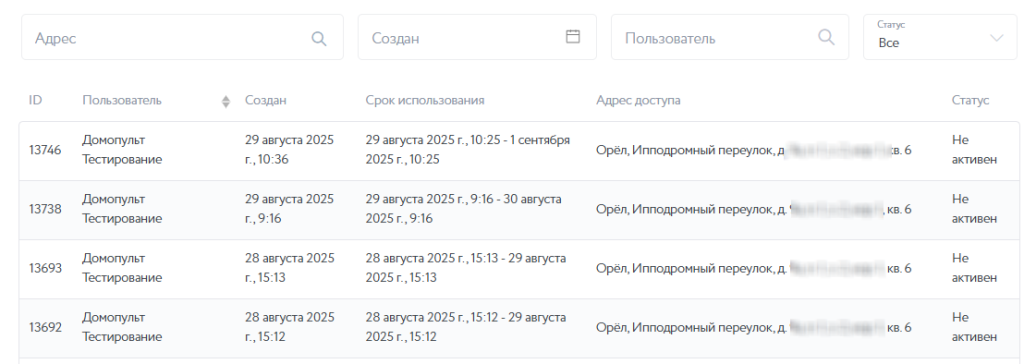Viewport: 1024px width, 364px height.
Task: Focus the Создан date filter input
Action: [477, 38]
